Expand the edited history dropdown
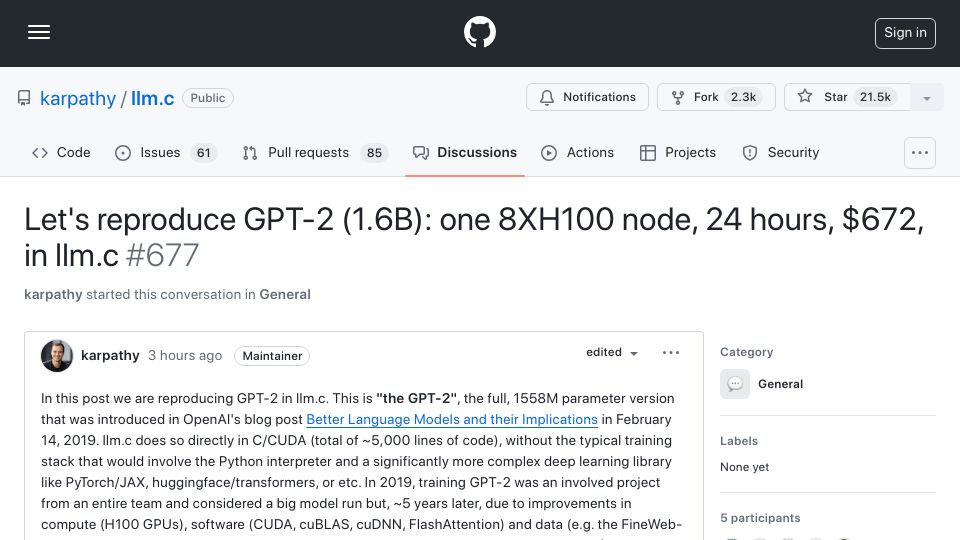 point(612,353)
